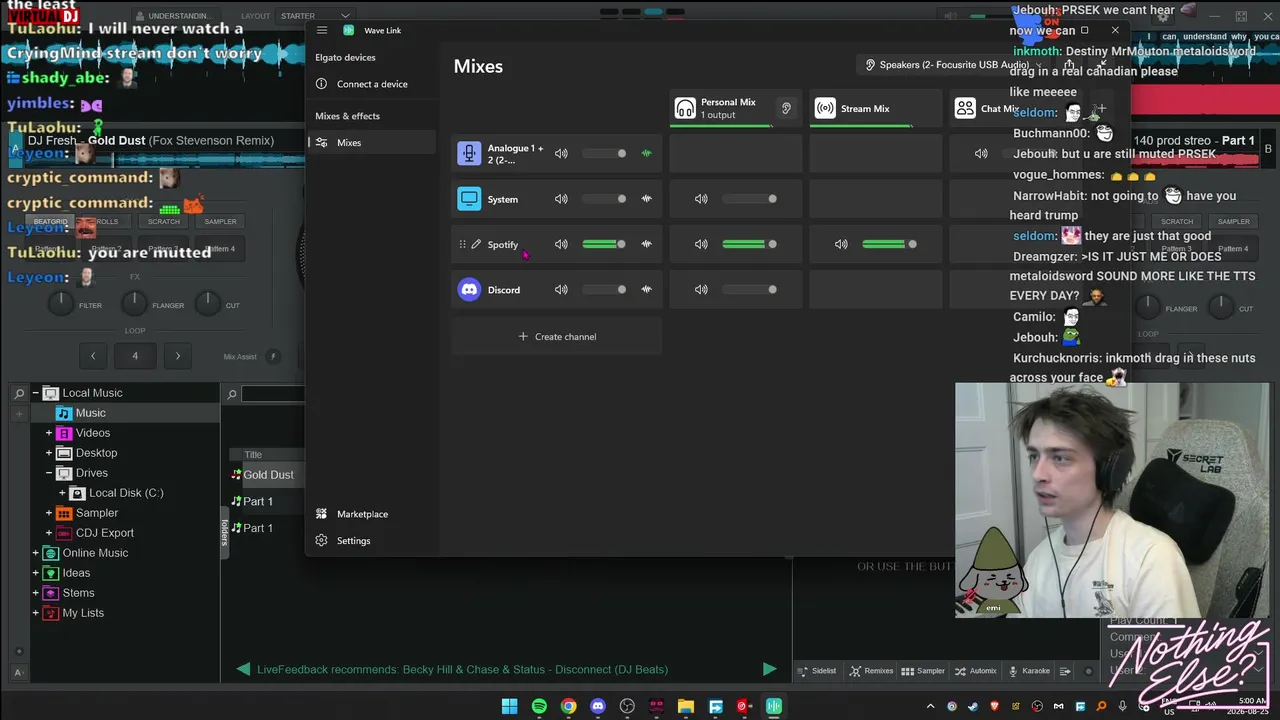Mute System in the Personal Mix
The height and width of the screenshot is (720, 1280).
click(701, 199)
